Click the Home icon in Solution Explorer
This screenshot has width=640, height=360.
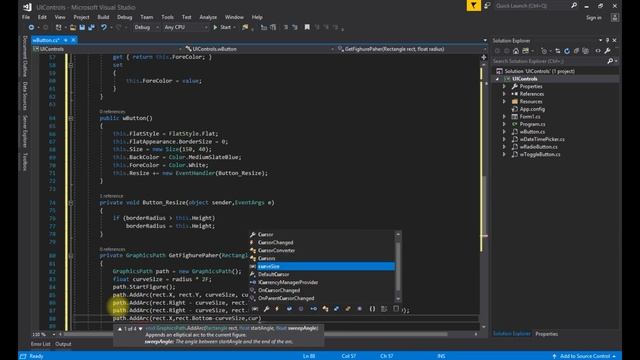click(x=516, y=51)
